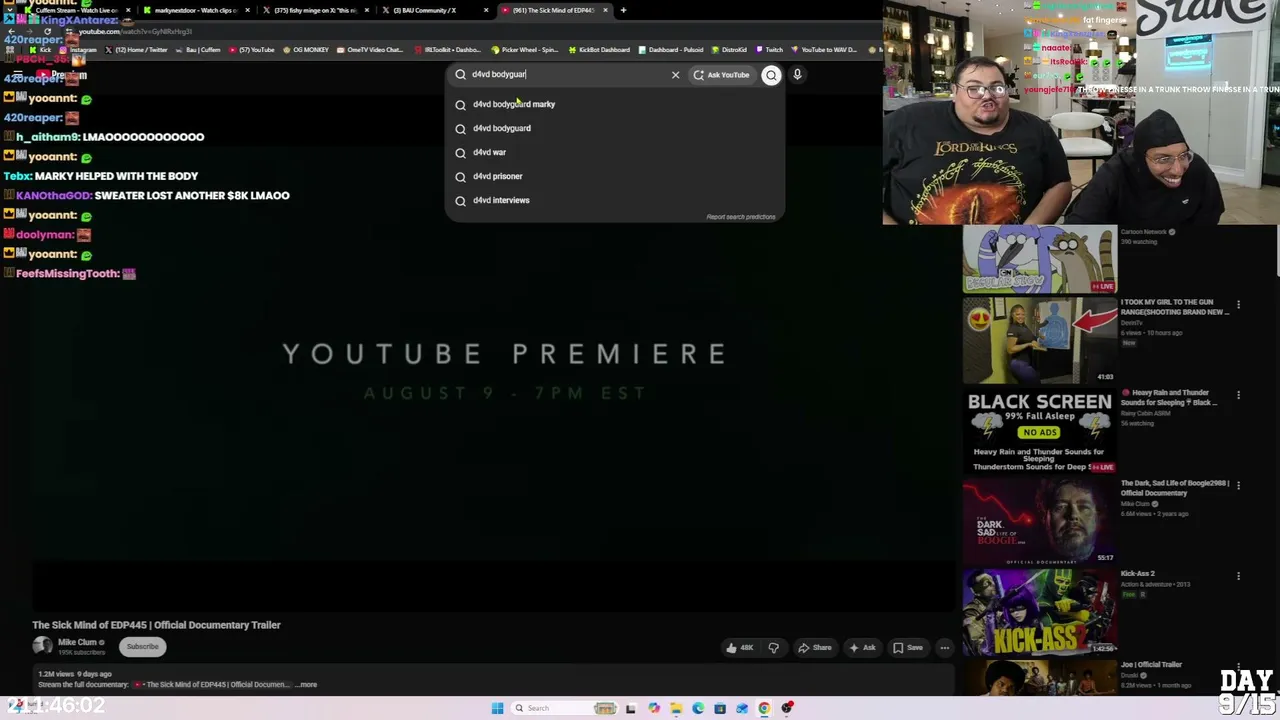Open options menu for Boogie2988 documentary
Screen dimensions: 1280x720
coord(1238,485)
